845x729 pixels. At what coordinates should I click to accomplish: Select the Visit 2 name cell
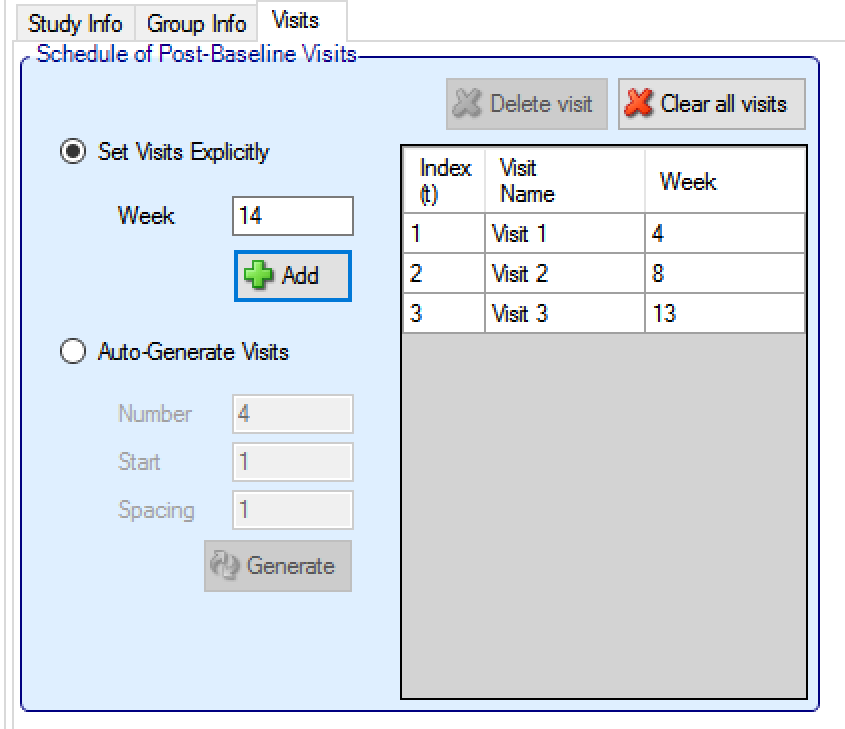564,274
